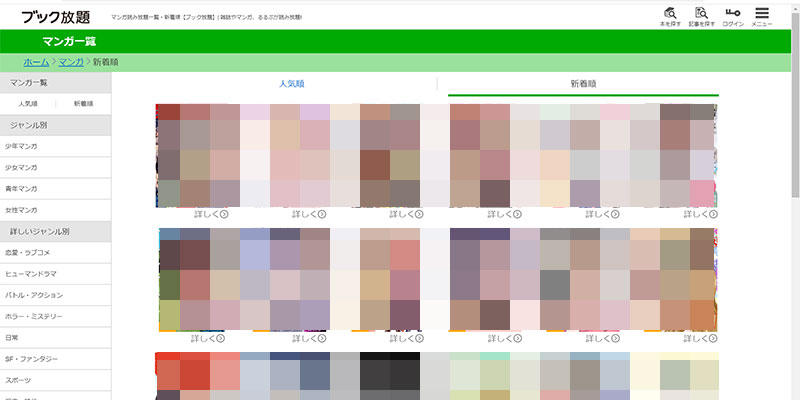Click the ブック放題 site logo
The image size is (800, 400).
pos(49,16)
